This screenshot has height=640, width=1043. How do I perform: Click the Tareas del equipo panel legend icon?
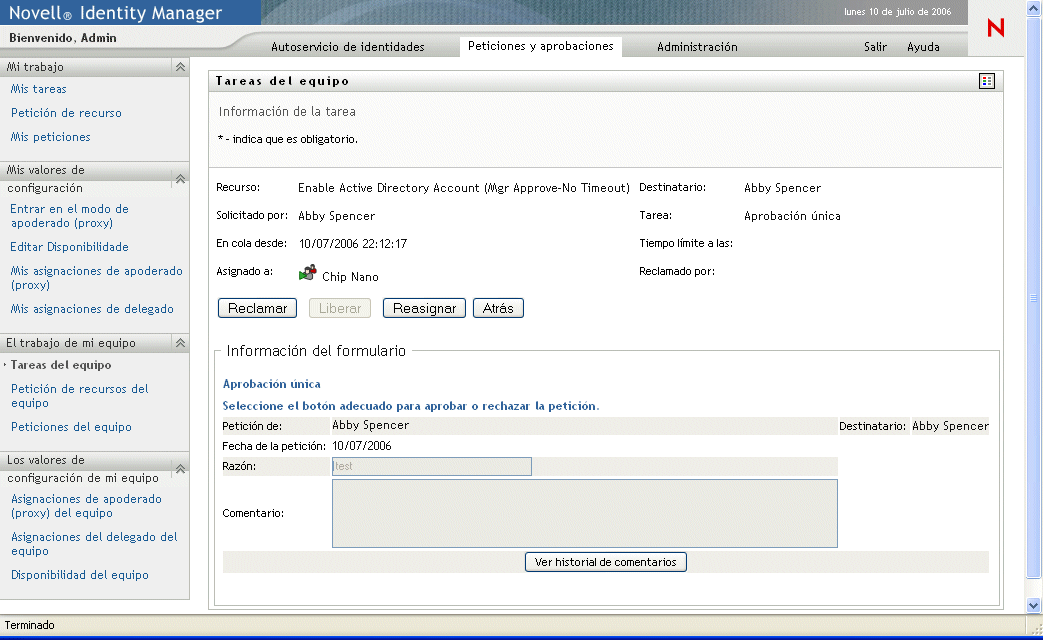coord(987,81)
